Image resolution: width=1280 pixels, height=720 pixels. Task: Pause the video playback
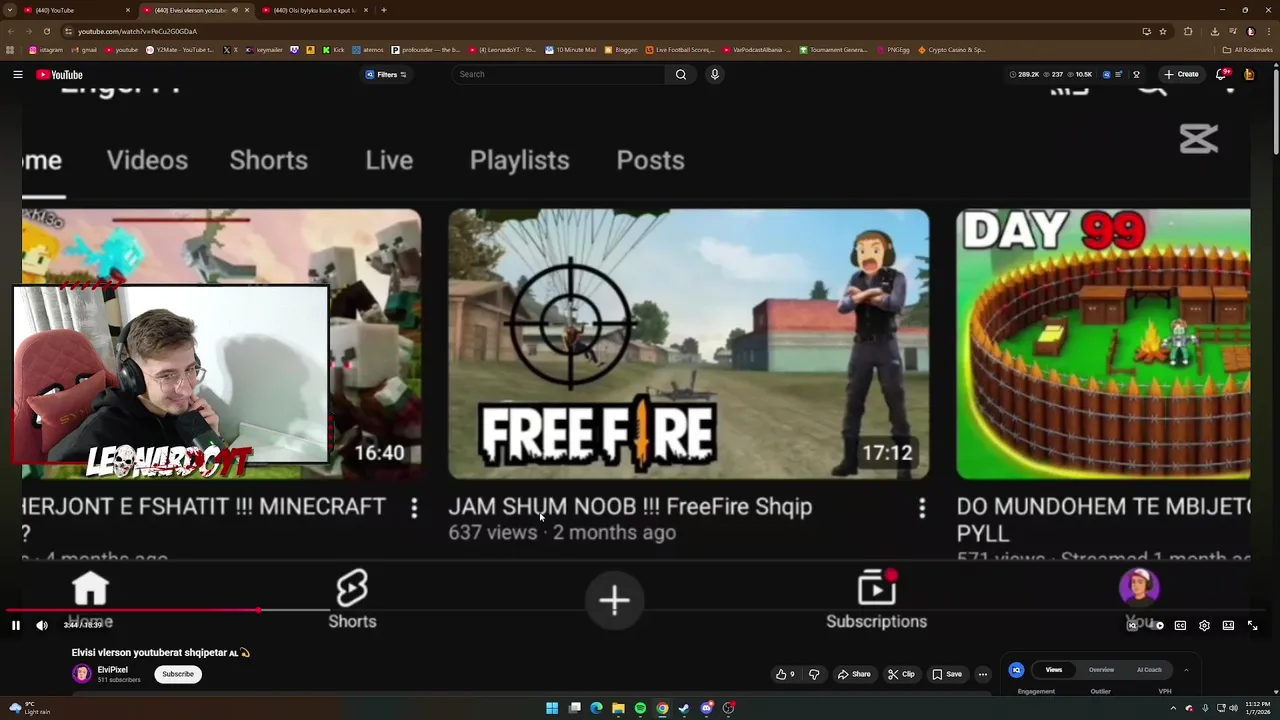pyautogui.click(x=16, y=625)
